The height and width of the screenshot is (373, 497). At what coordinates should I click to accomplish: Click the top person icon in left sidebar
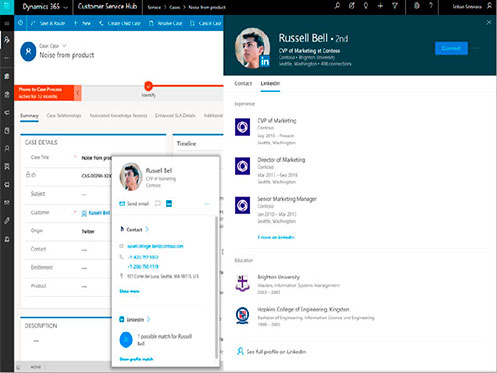7,40
